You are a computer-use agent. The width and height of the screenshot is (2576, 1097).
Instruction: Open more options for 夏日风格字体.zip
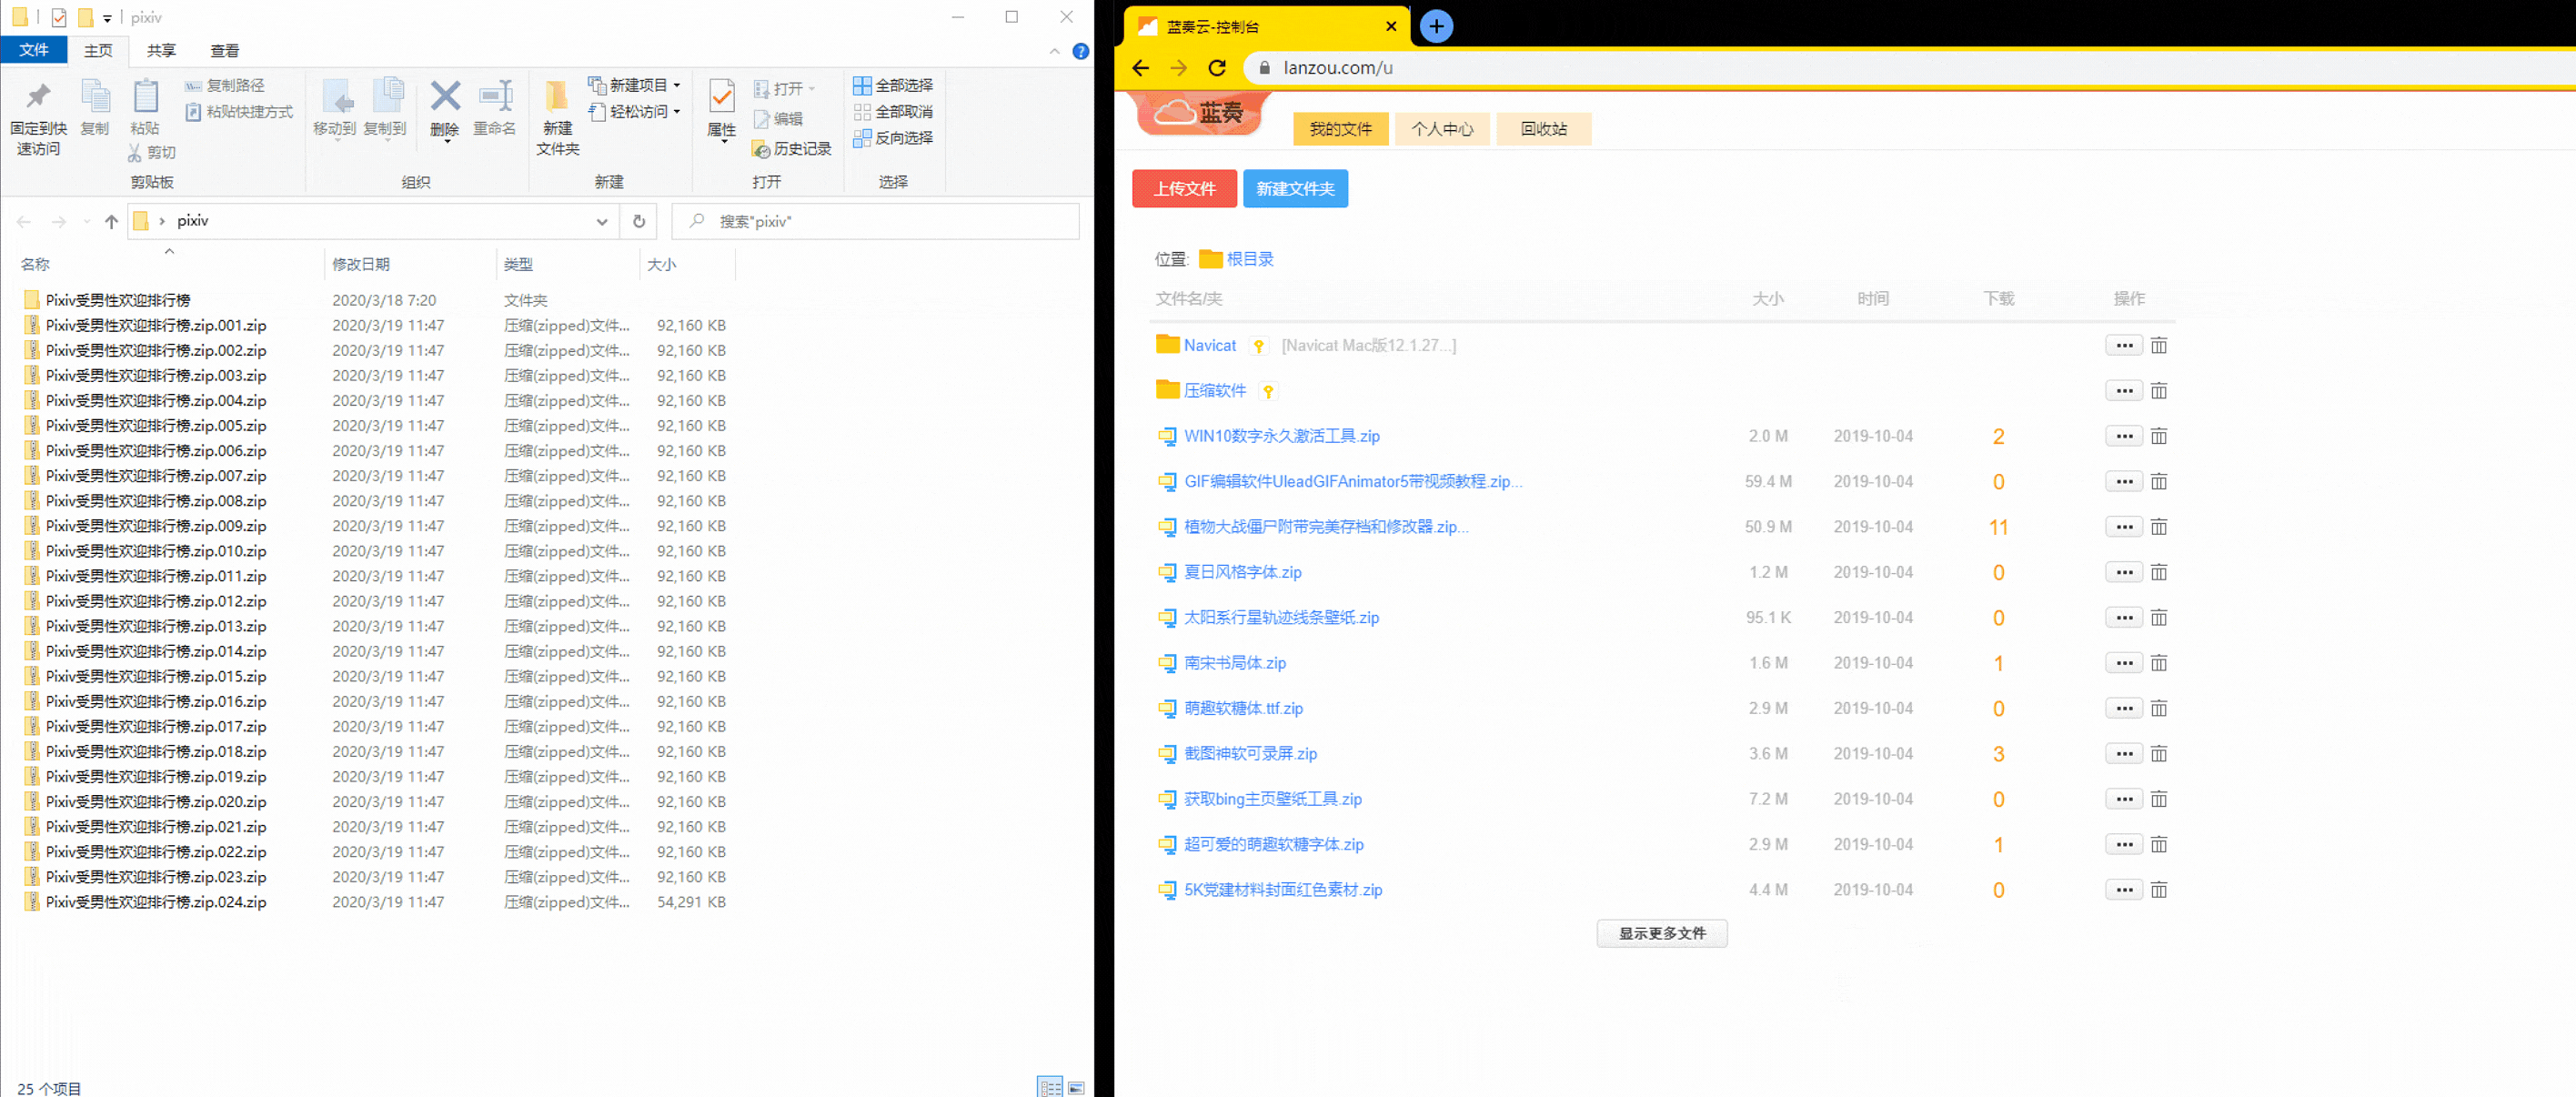[2123, 572]
